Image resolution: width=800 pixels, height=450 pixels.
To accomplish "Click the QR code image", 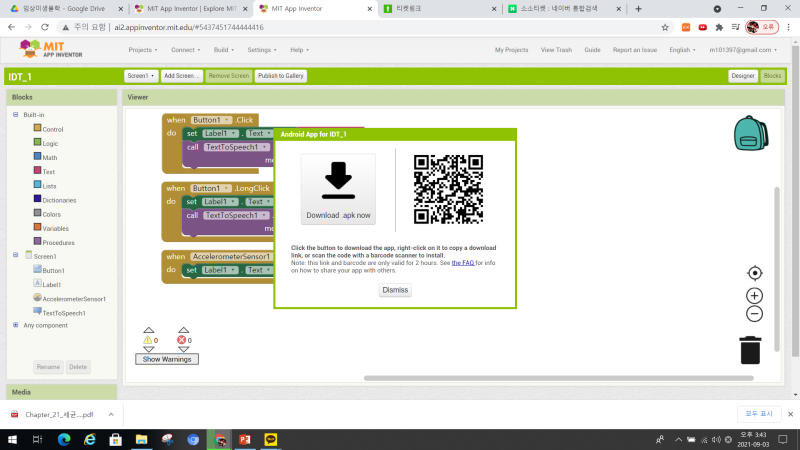I will click(448, 189).
